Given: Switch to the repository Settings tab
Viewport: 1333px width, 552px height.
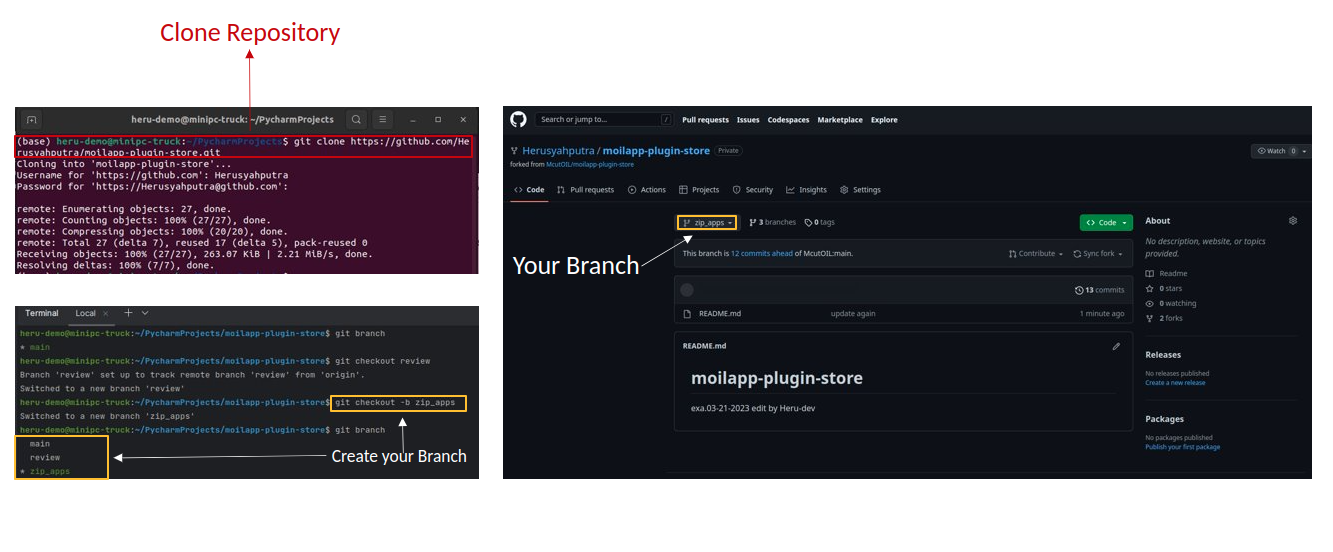Looking at the screenshot, I should [860, 190].
